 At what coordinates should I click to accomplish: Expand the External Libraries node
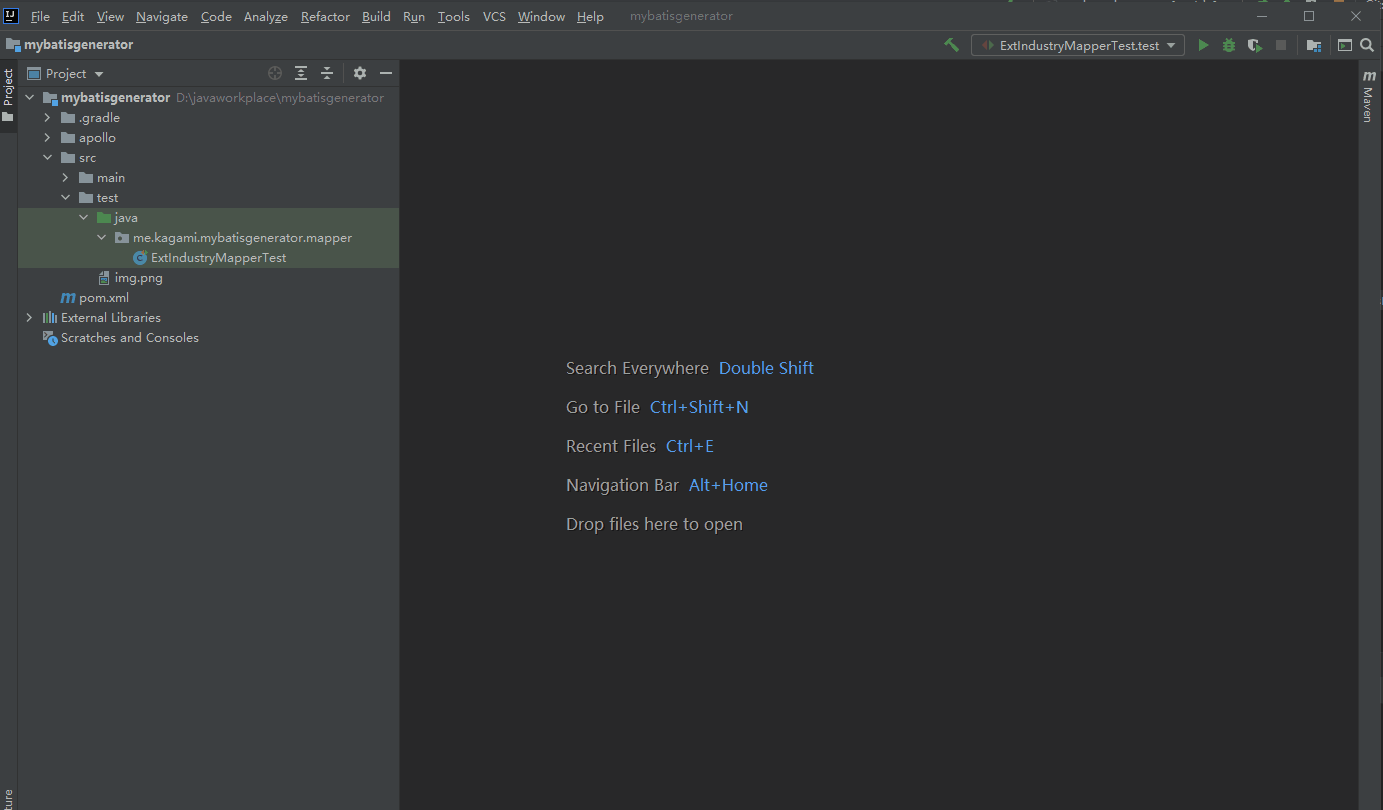pos(28,317)
